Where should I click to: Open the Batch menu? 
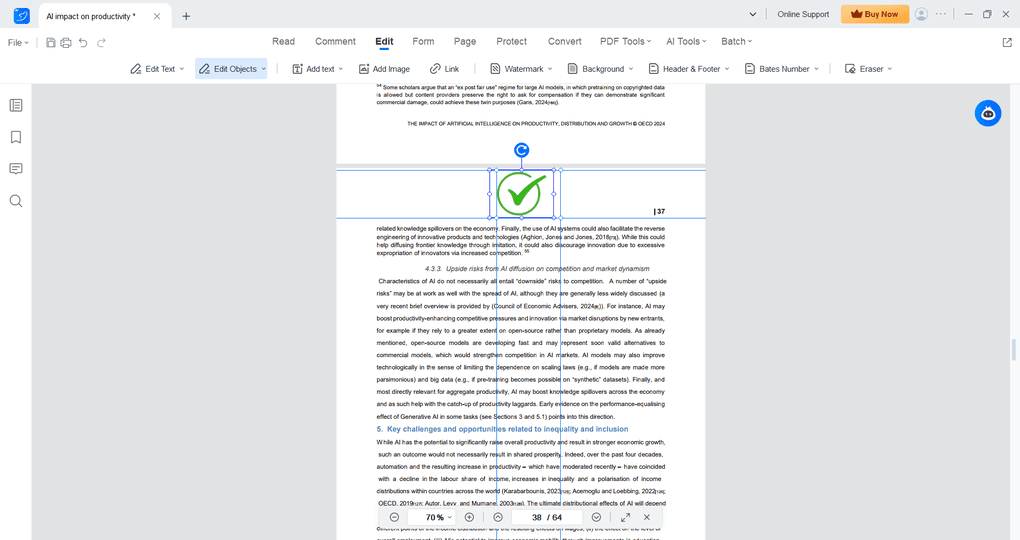736,42
